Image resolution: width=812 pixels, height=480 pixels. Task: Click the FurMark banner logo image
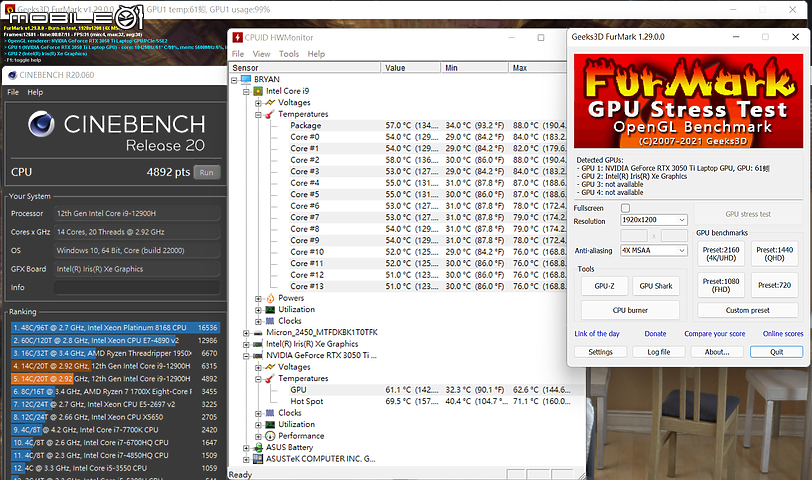[x=688, y=101]
